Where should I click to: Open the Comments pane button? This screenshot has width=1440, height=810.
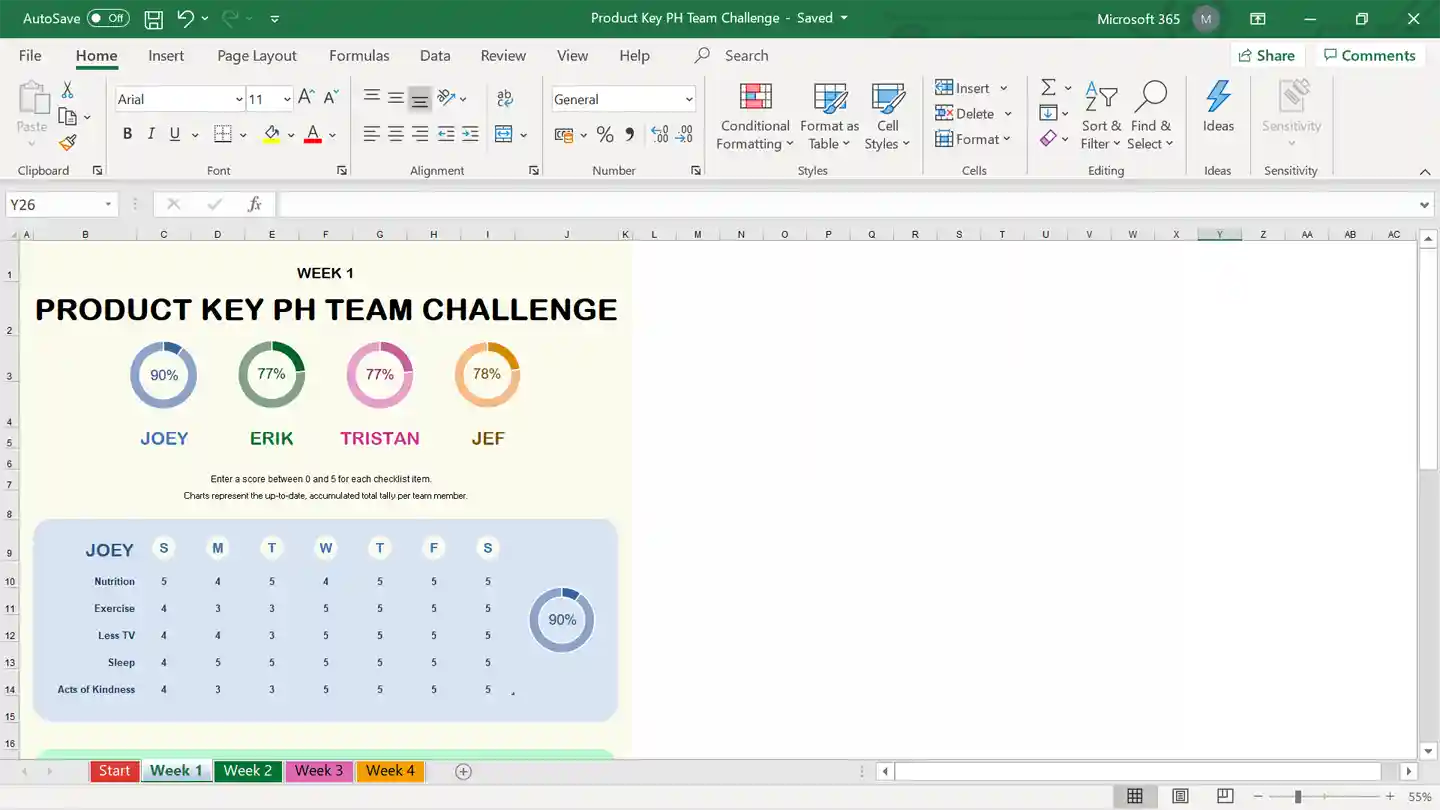pos(1369,56)
